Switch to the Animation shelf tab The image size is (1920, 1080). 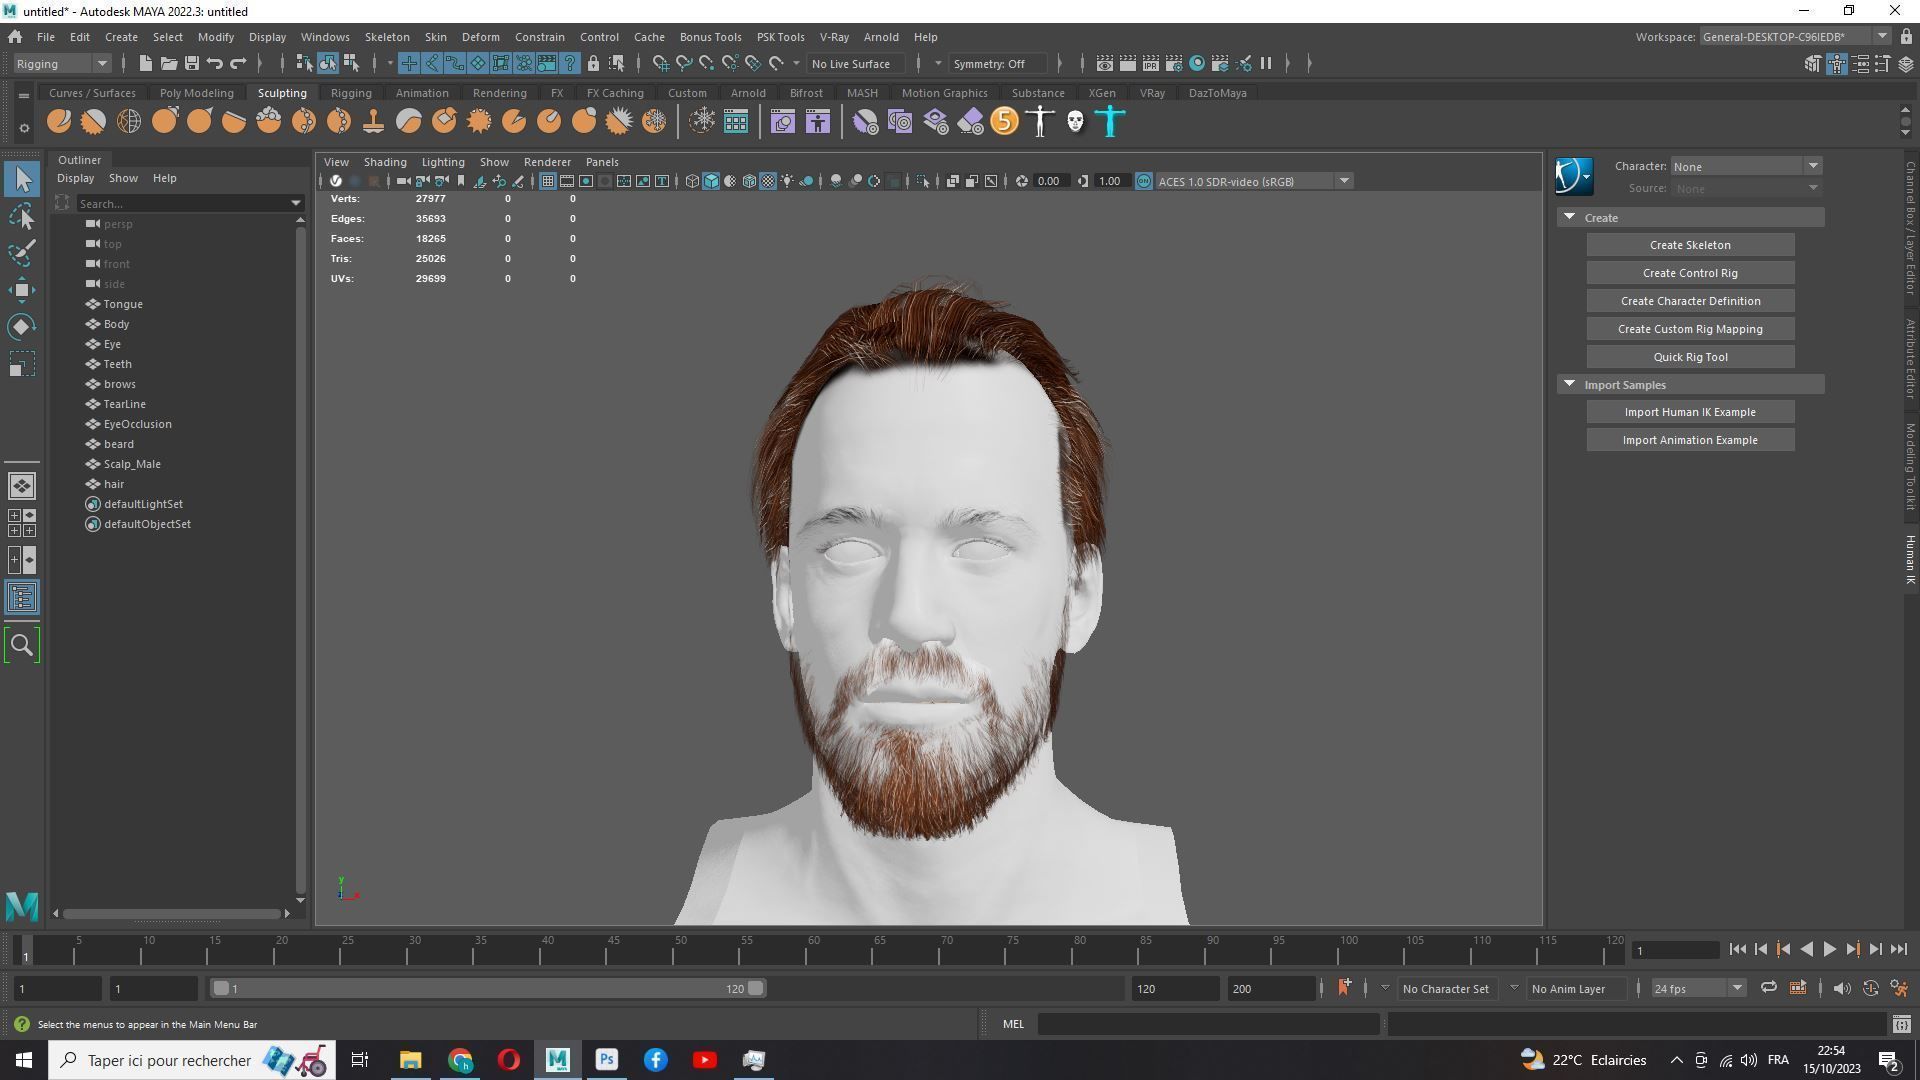[x=421, y=93]
